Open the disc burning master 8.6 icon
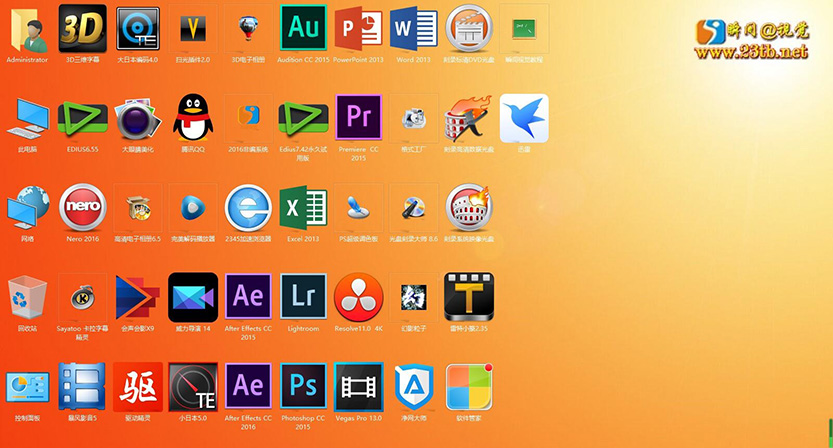Screen dimensions: 833x448 [414, 207]
